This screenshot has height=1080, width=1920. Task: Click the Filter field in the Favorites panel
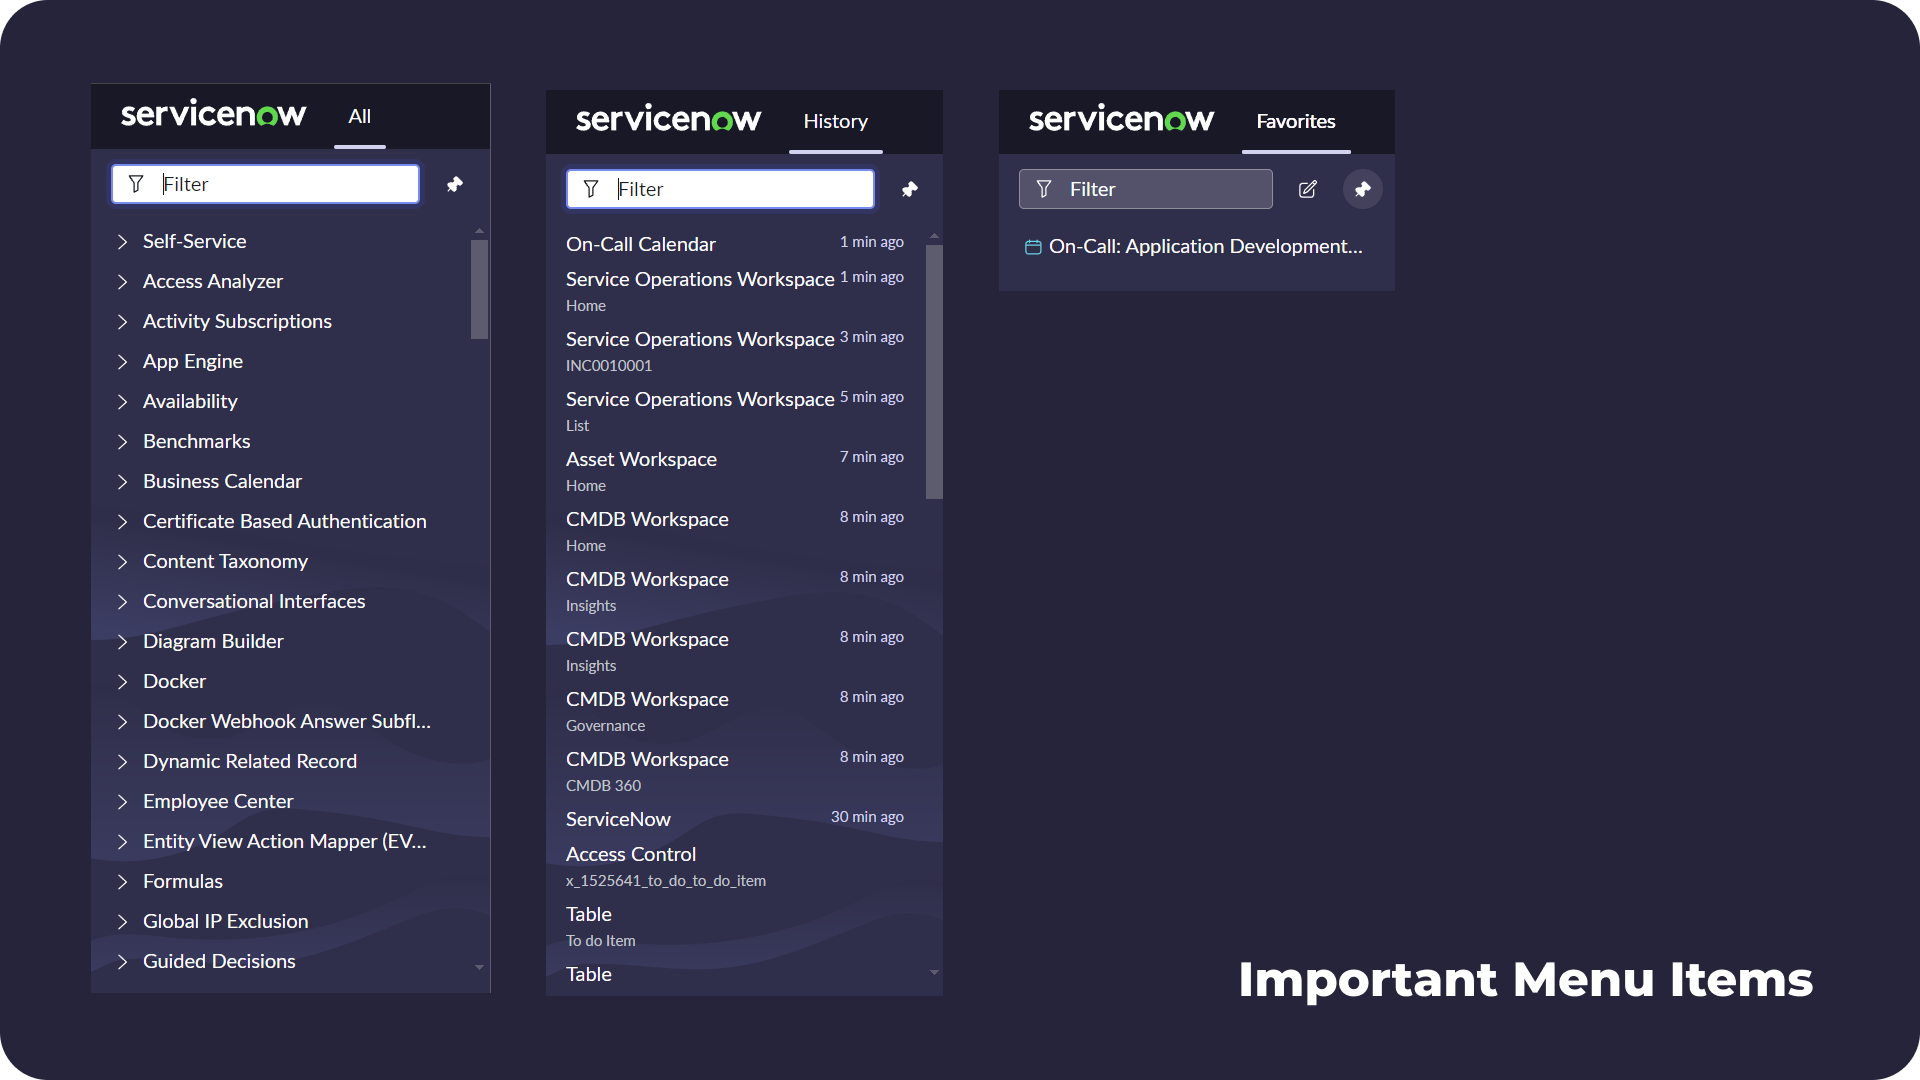[x=1145, y=189]
